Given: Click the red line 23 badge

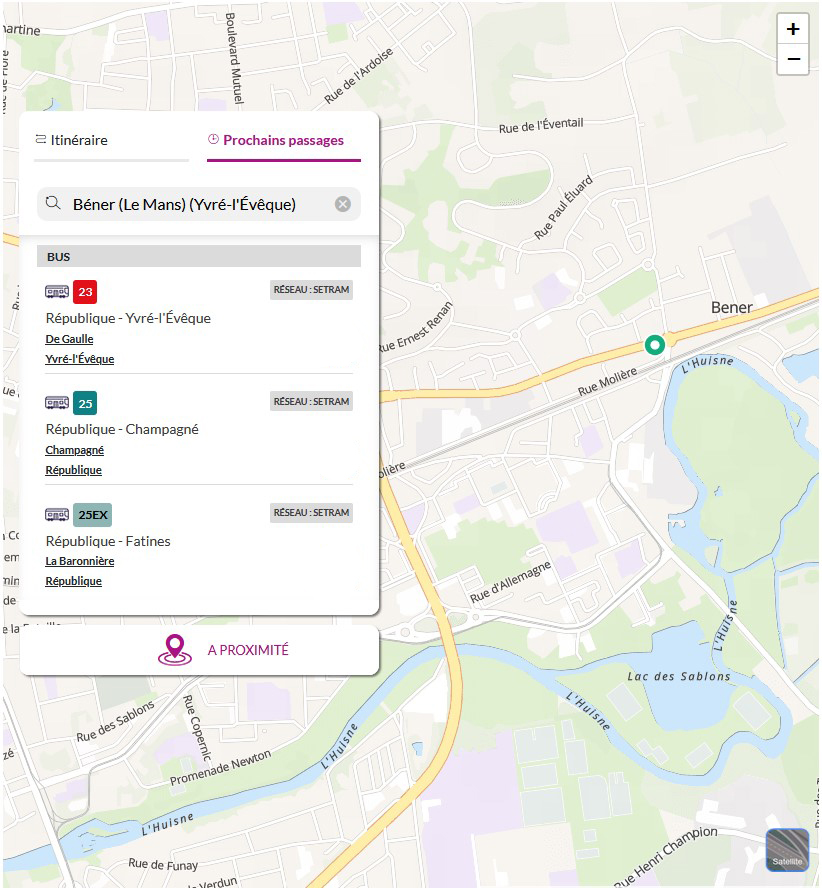Looking at the screenshot, I should [x=85, y=292].
